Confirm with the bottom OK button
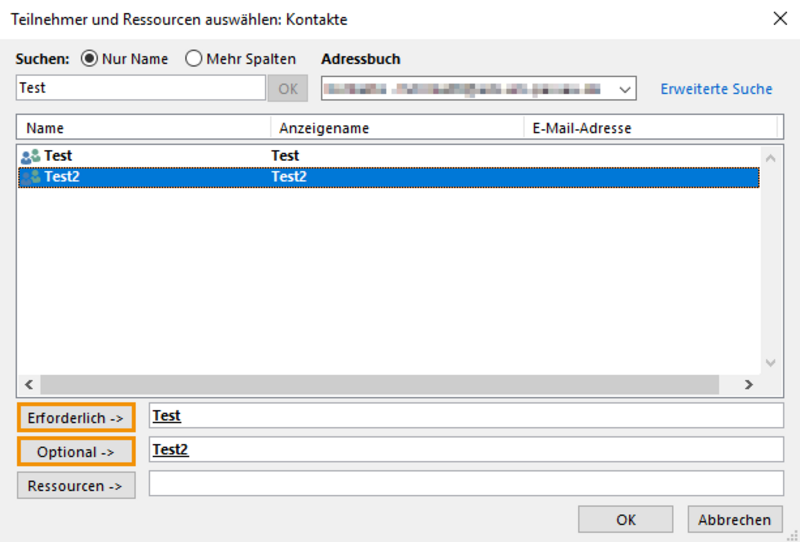800x542 pixels. [626, 520]
